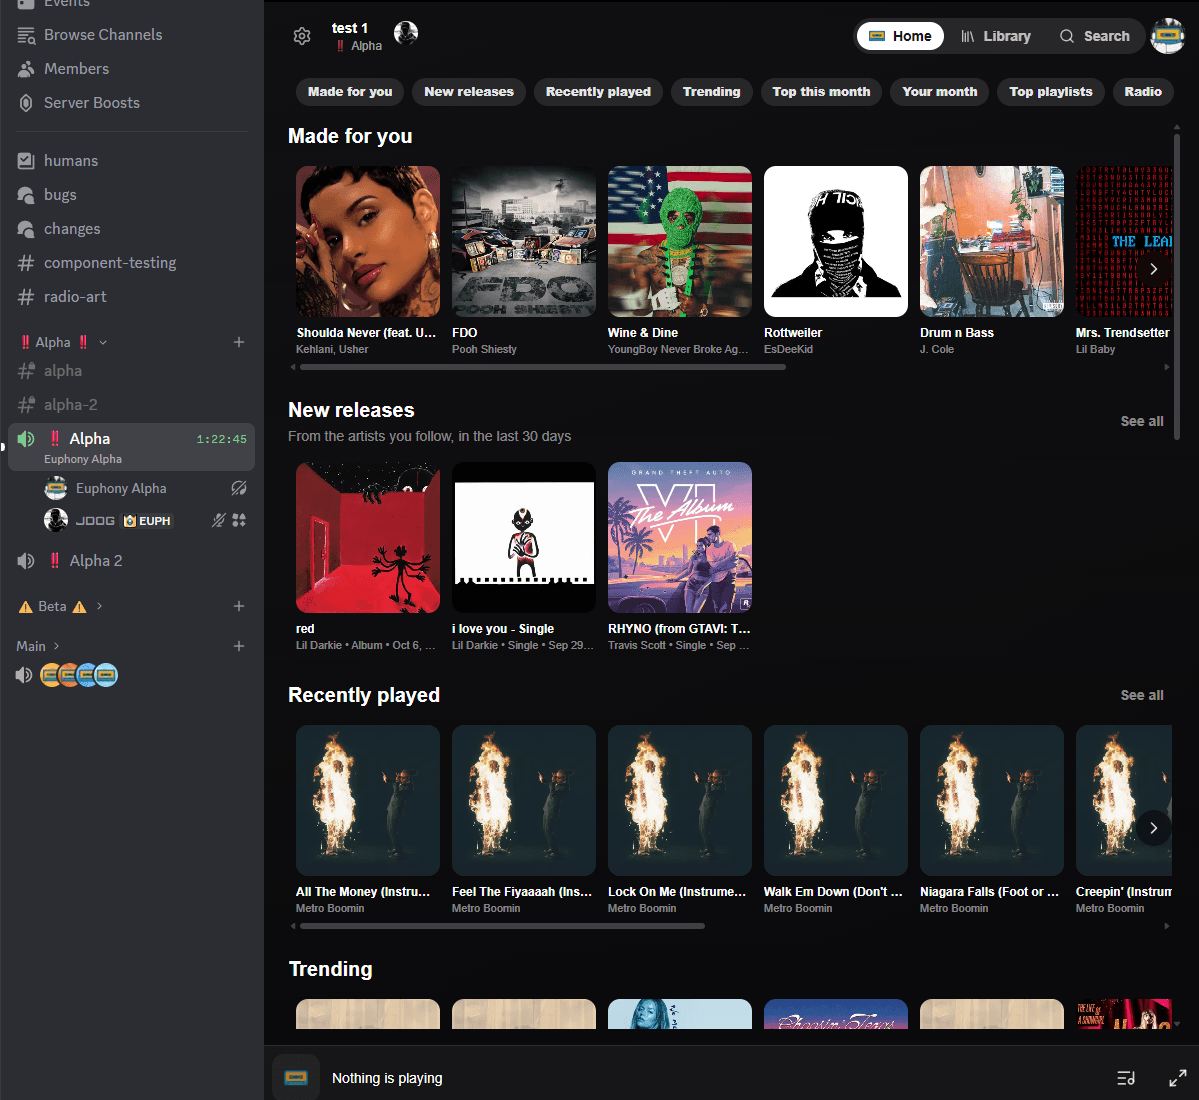The image size is (1199, 1100).
Task: Click the vertical scrollbar of the music page
Action: 1177,287
